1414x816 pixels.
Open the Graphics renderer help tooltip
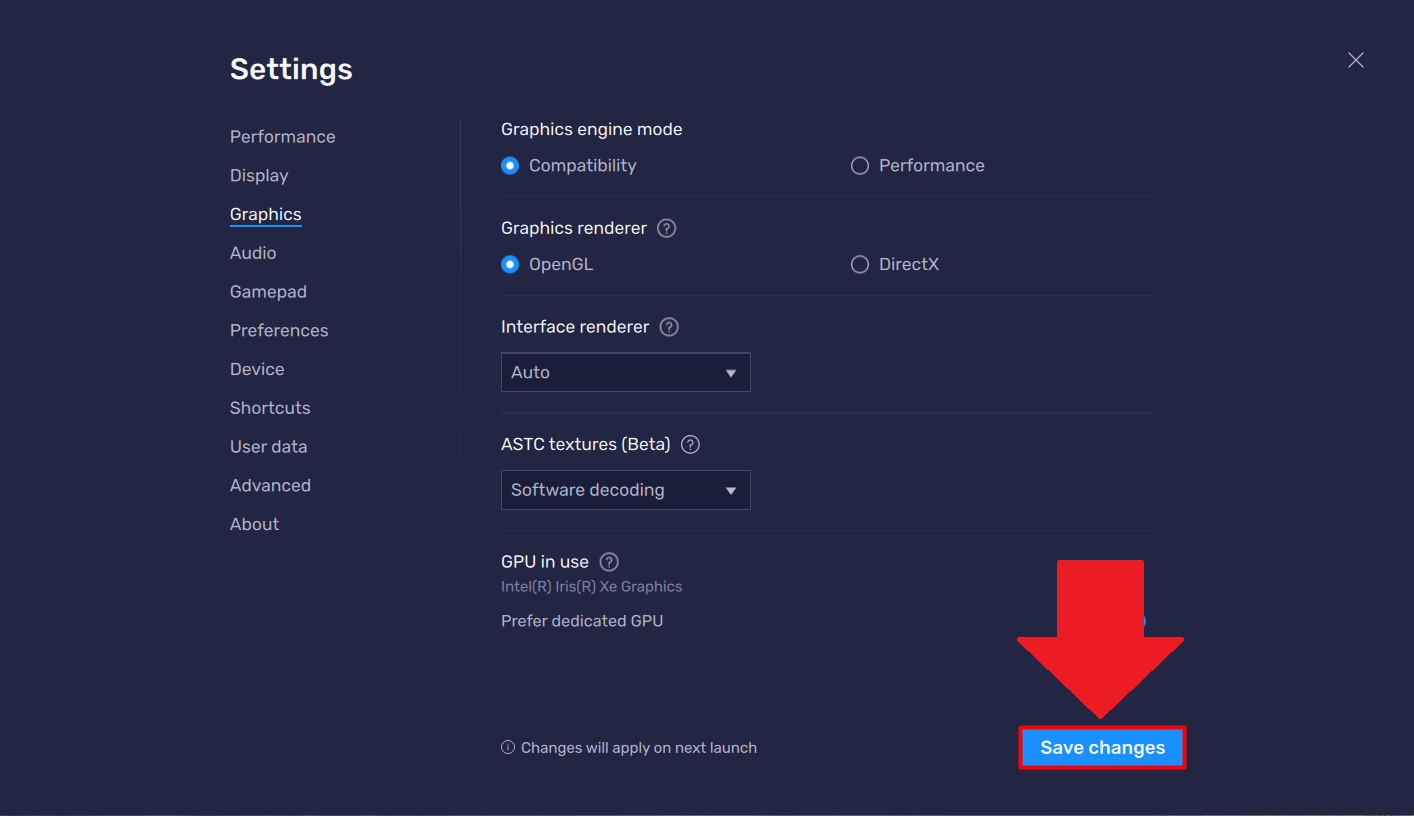[x=666, y=228]
